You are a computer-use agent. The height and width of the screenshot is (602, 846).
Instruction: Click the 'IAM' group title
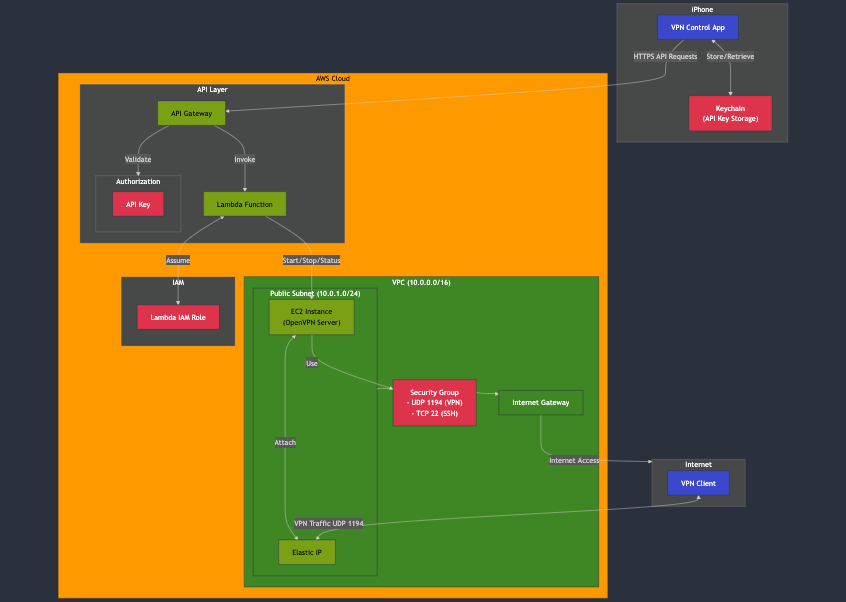pos(178,282)
